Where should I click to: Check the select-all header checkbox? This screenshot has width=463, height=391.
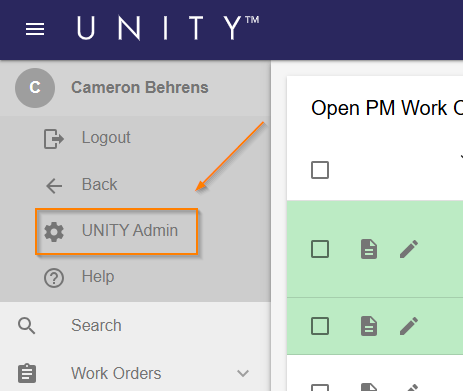tap(320, 170)
